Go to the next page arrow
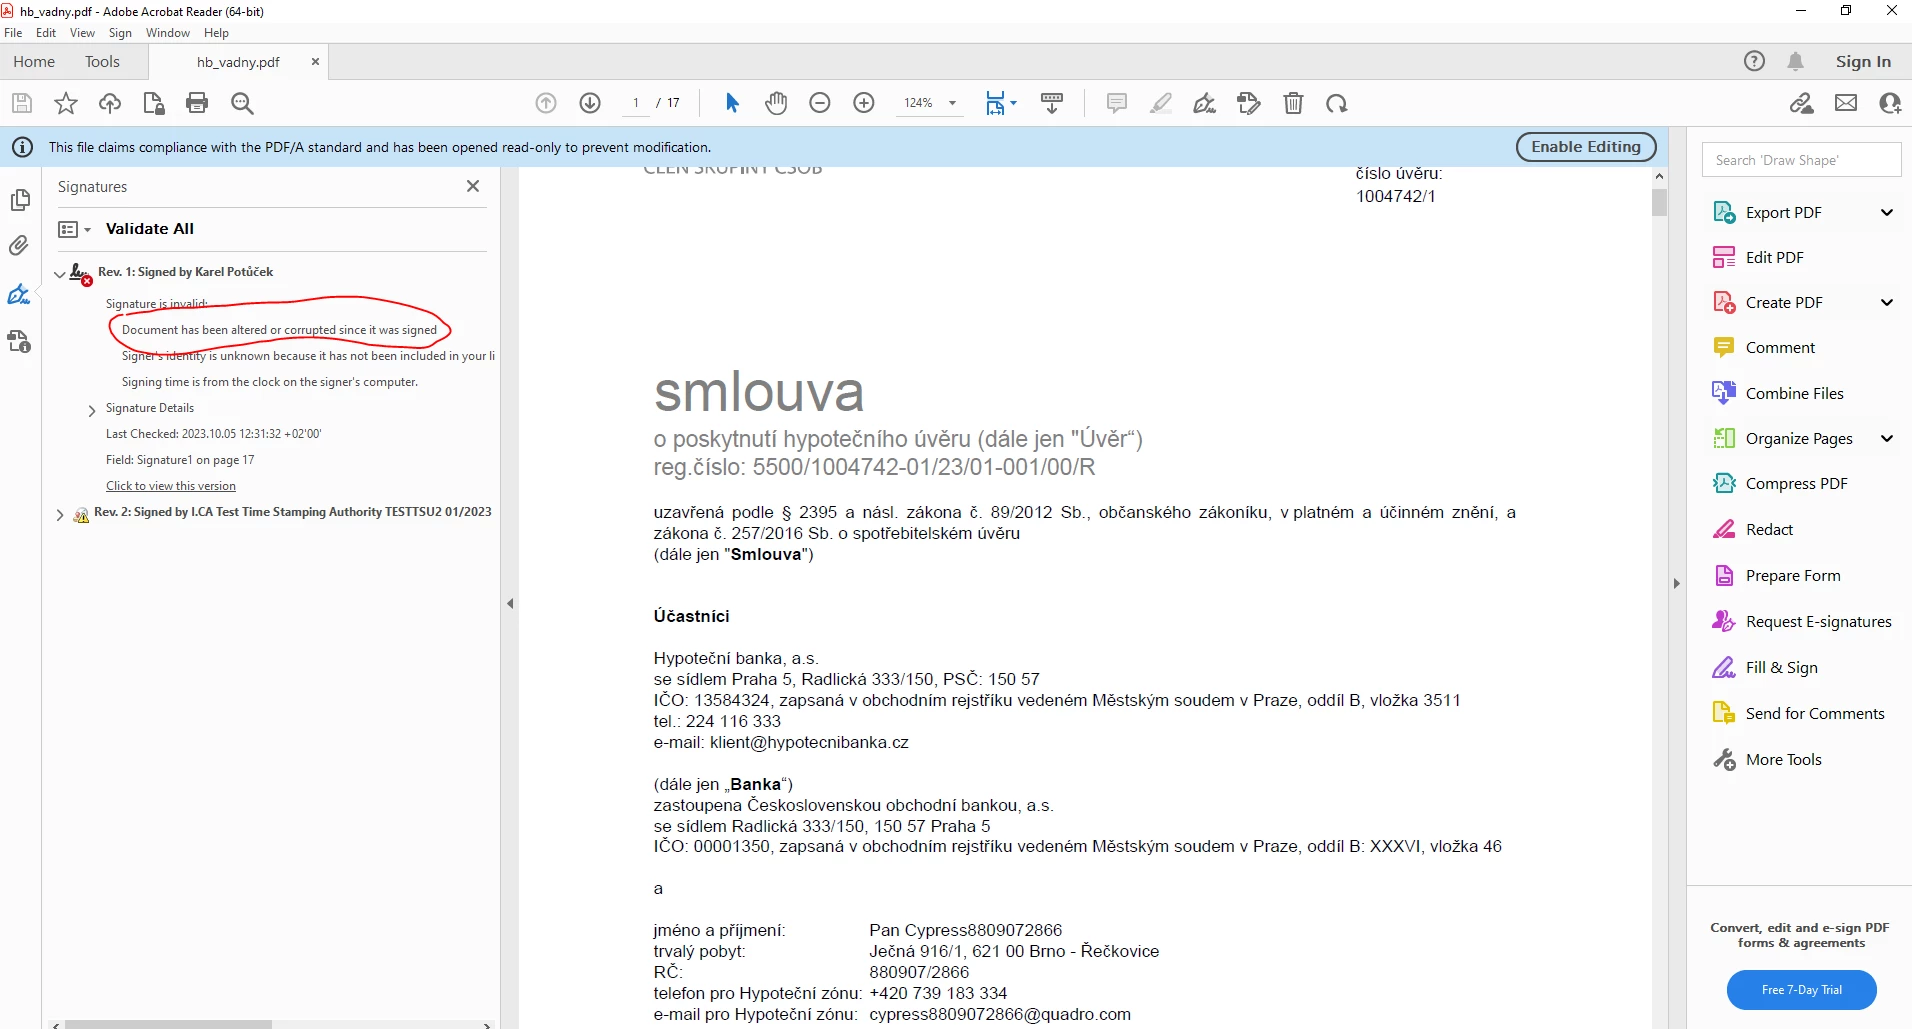The image size is (1912, 1029). click(590, 103)
